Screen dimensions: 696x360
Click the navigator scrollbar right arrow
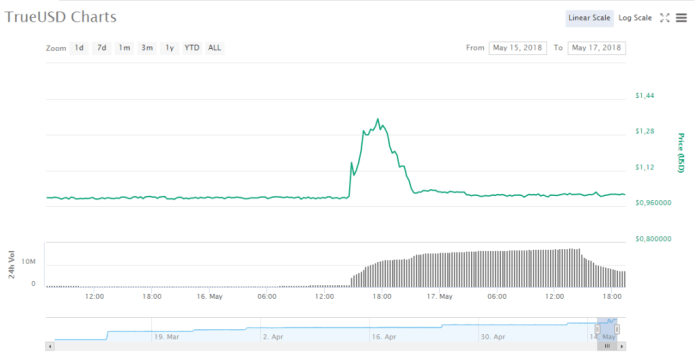[621, 346]
